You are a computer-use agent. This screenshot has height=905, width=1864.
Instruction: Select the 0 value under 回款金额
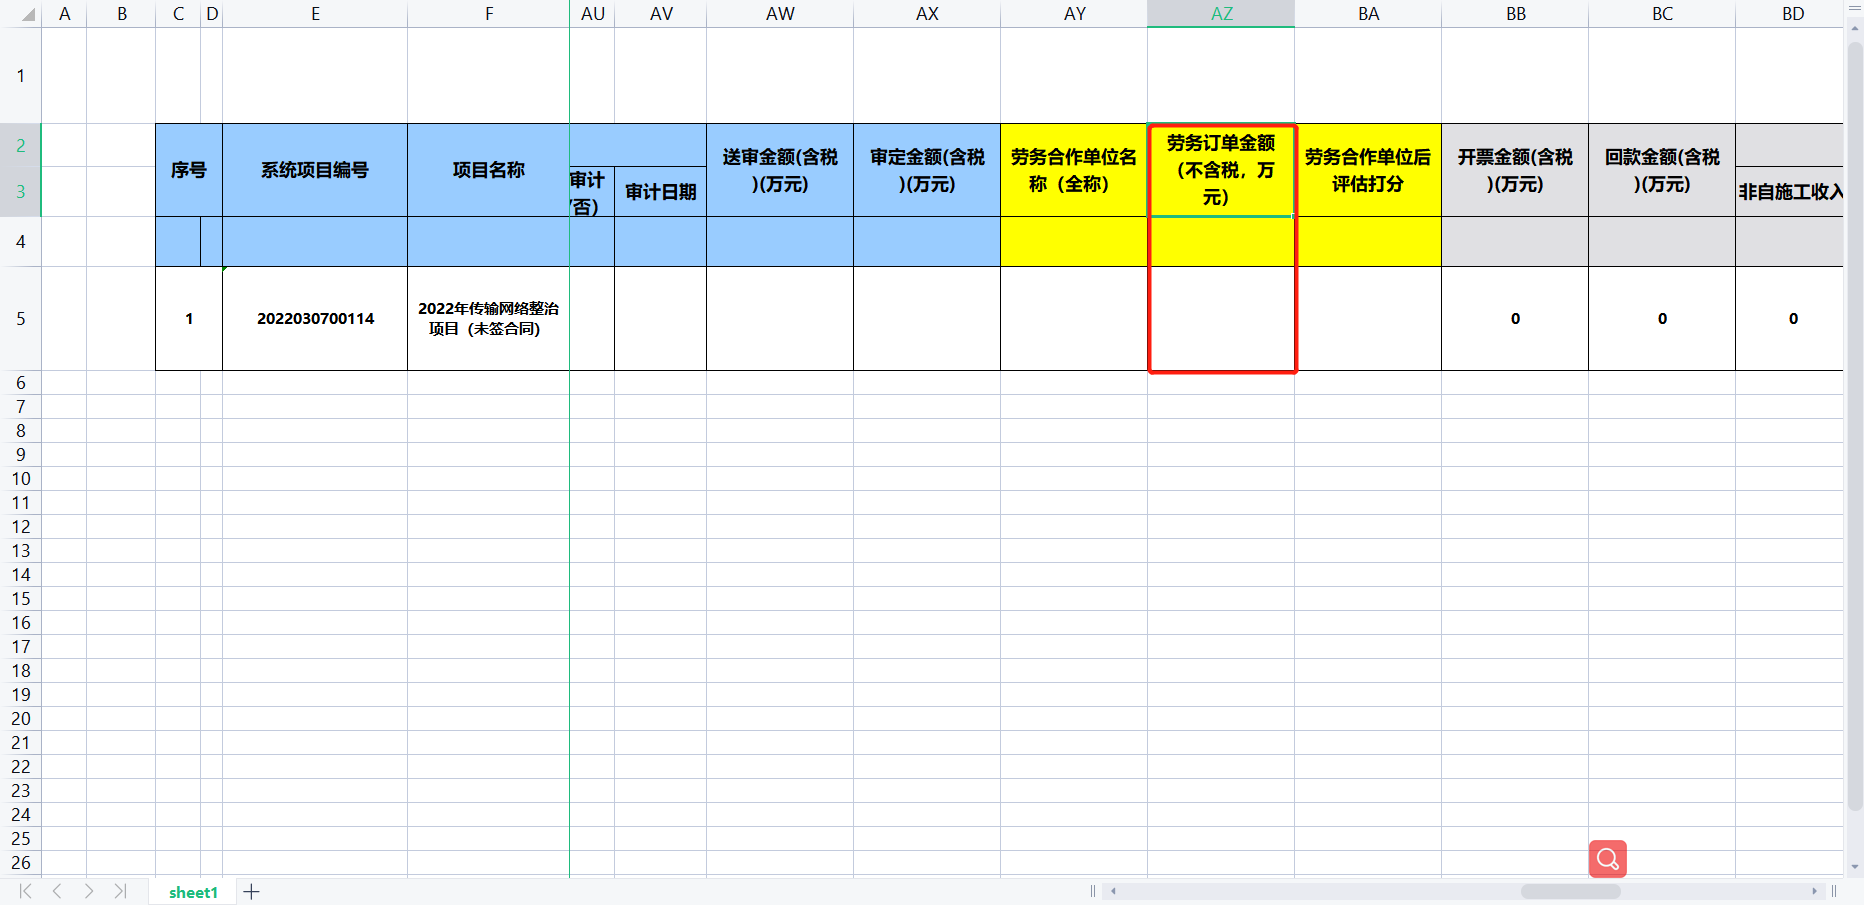point(1662,319)
